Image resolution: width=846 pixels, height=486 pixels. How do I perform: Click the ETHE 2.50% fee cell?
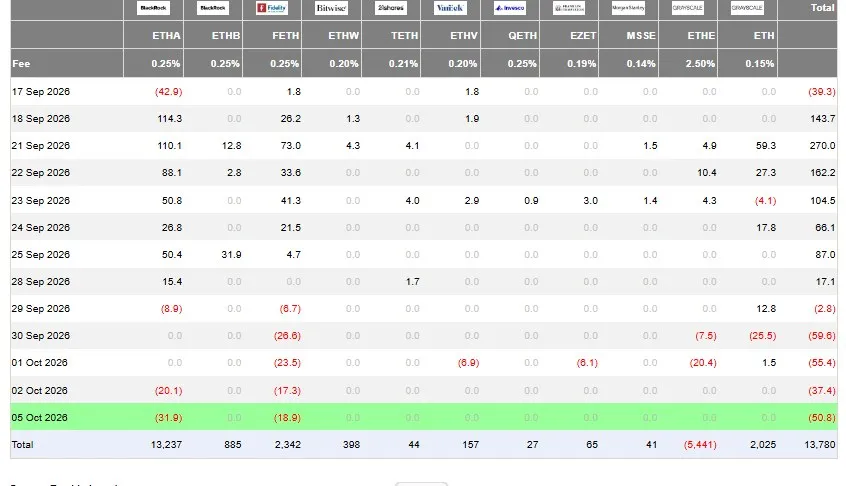700,64
